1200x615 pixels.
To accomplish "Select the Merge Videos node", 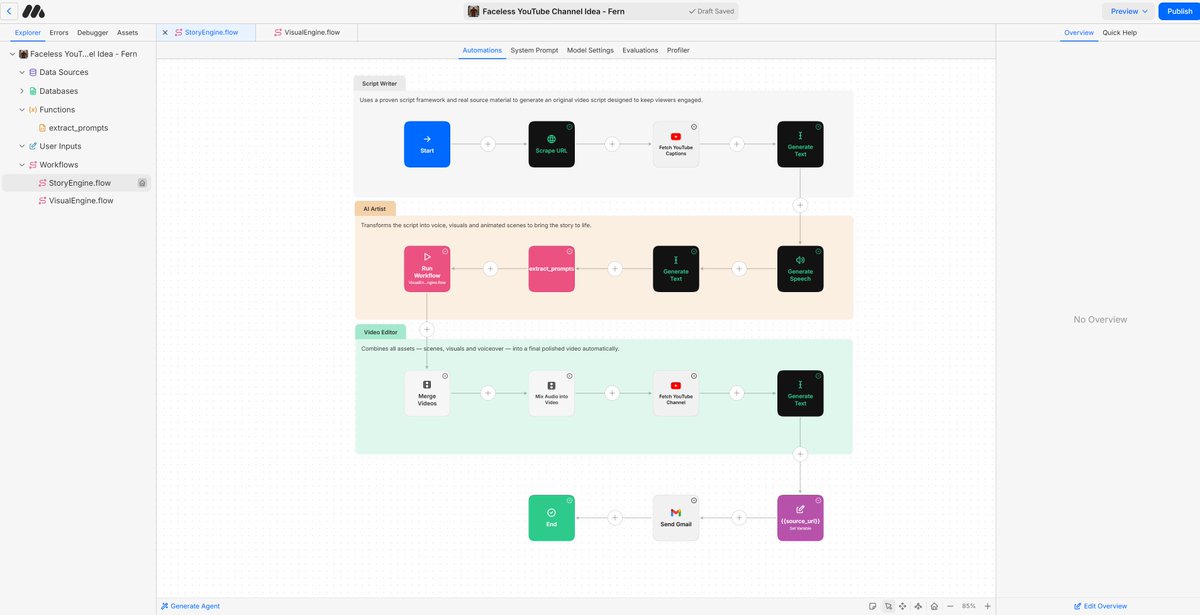I will [x=427, y=393].
